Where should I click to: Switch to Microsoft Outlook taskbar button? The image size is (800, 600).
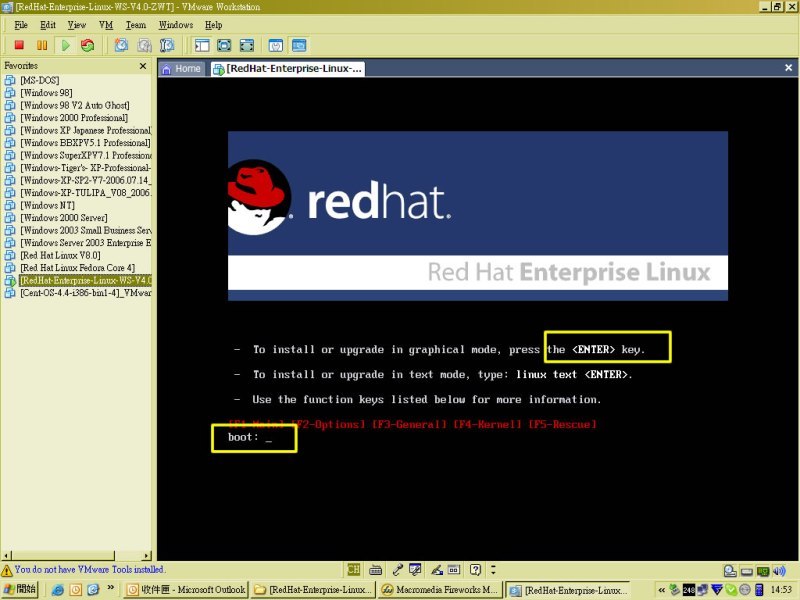(x=186, y=590)
